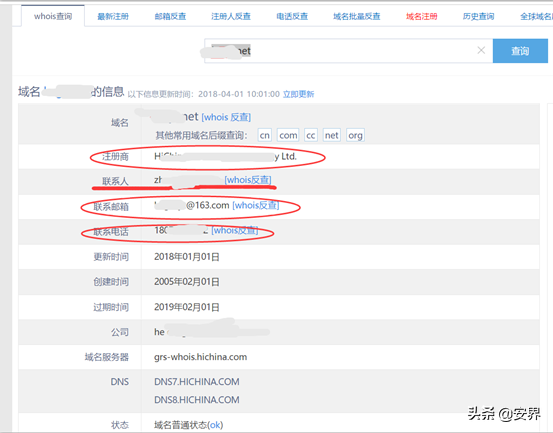
Task: Select the 电话反查 tab
Action: (x=292, y=16)
